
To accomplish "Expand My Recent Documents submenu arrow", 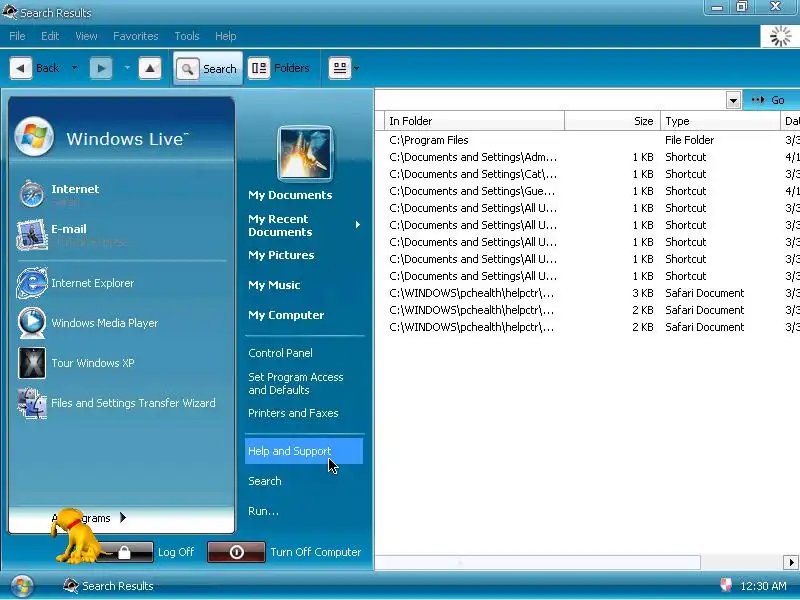I will pos(358,225).
